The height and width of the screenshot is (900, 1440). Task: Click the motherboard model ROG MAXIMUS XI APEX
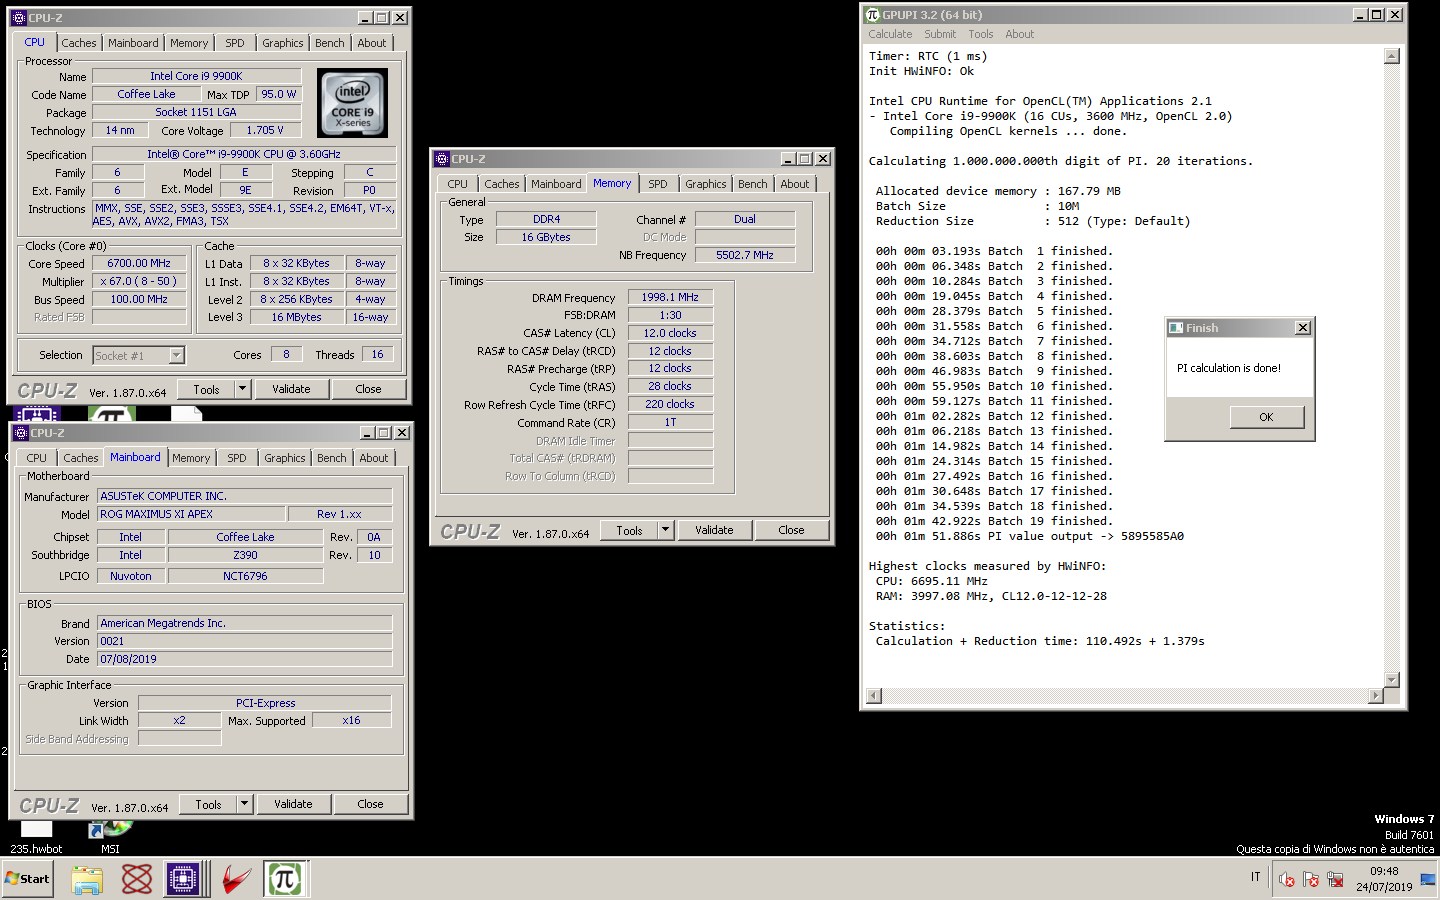point(190,514)
